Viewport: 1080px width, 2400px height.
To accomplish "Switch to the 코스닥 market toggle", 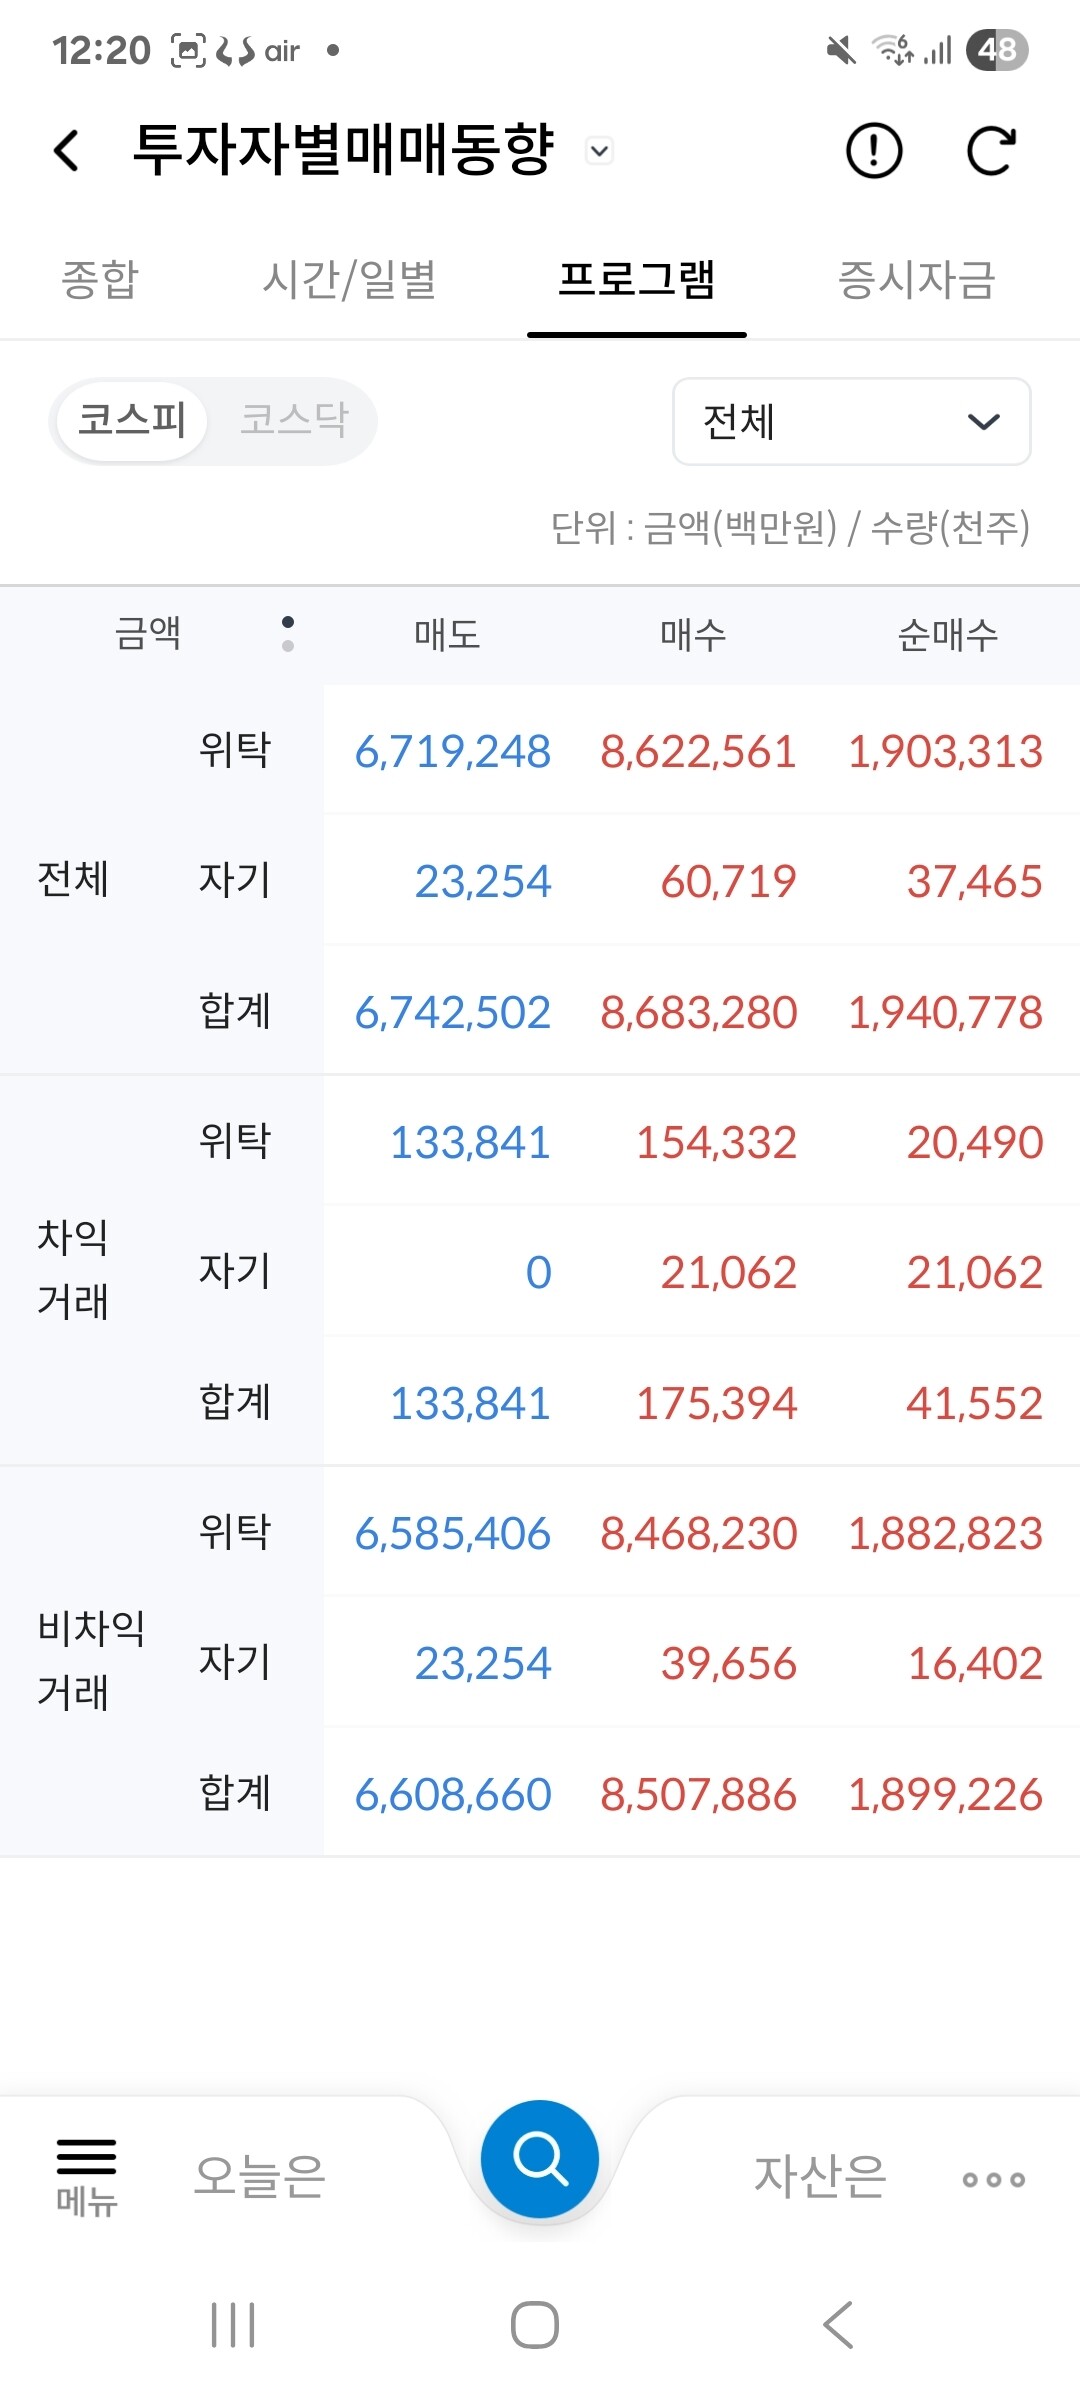I will click(294, 420).
